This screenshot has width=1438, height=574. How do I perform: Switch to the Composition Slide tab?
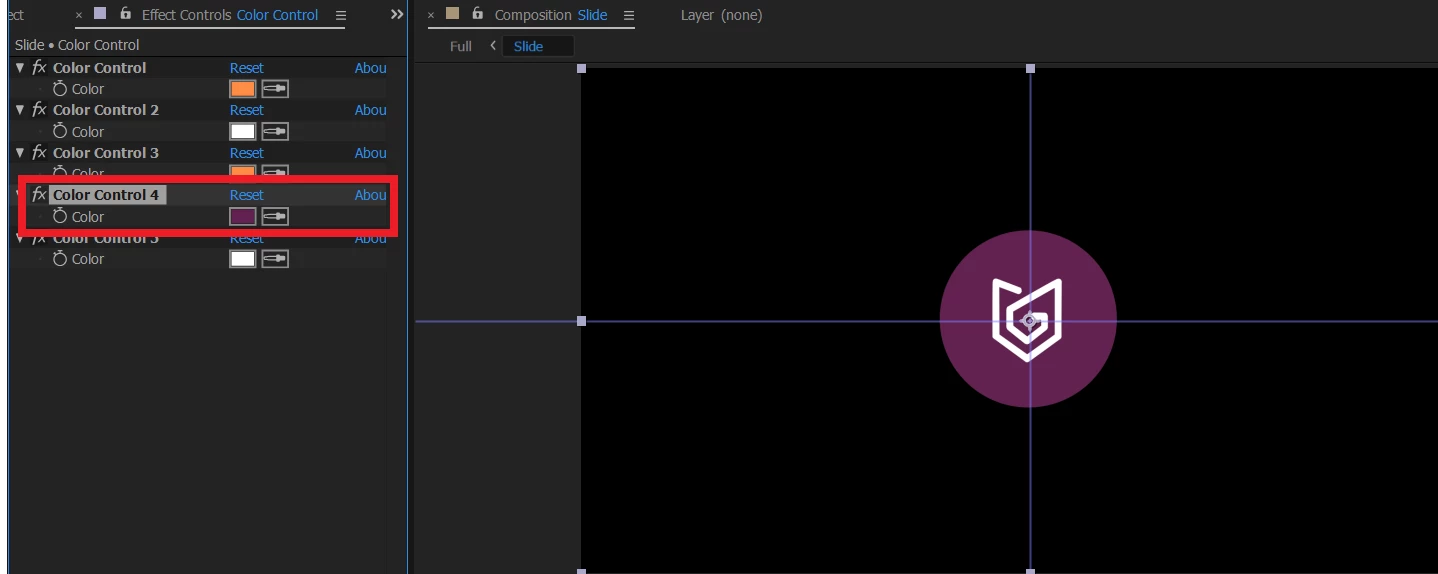(551, 15)
